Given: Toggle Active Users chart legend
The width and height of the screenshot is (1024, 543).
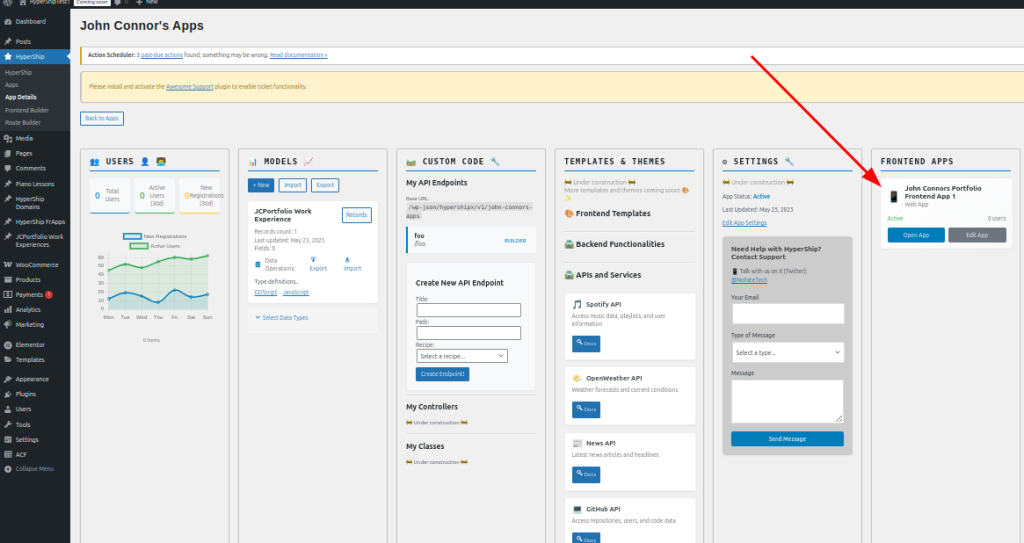Looking at the screenshot, I should point(155,246).
